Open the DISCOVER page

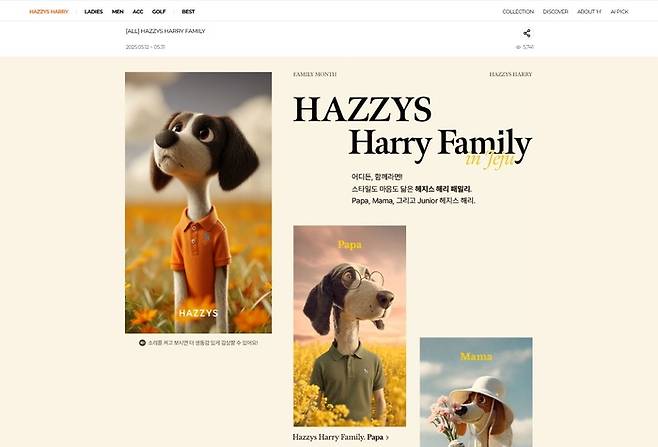[x=555, y=12]
